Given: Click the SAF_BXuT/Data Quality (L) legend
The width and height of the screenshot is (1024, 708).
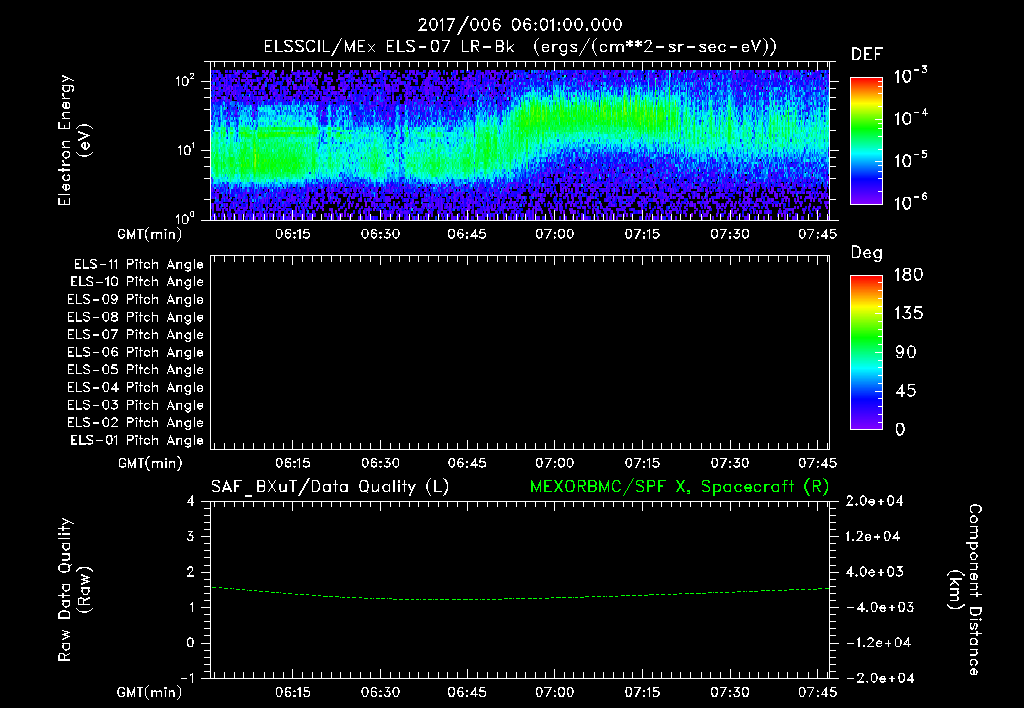Looking at the screenshot, I should pos(330,487).
